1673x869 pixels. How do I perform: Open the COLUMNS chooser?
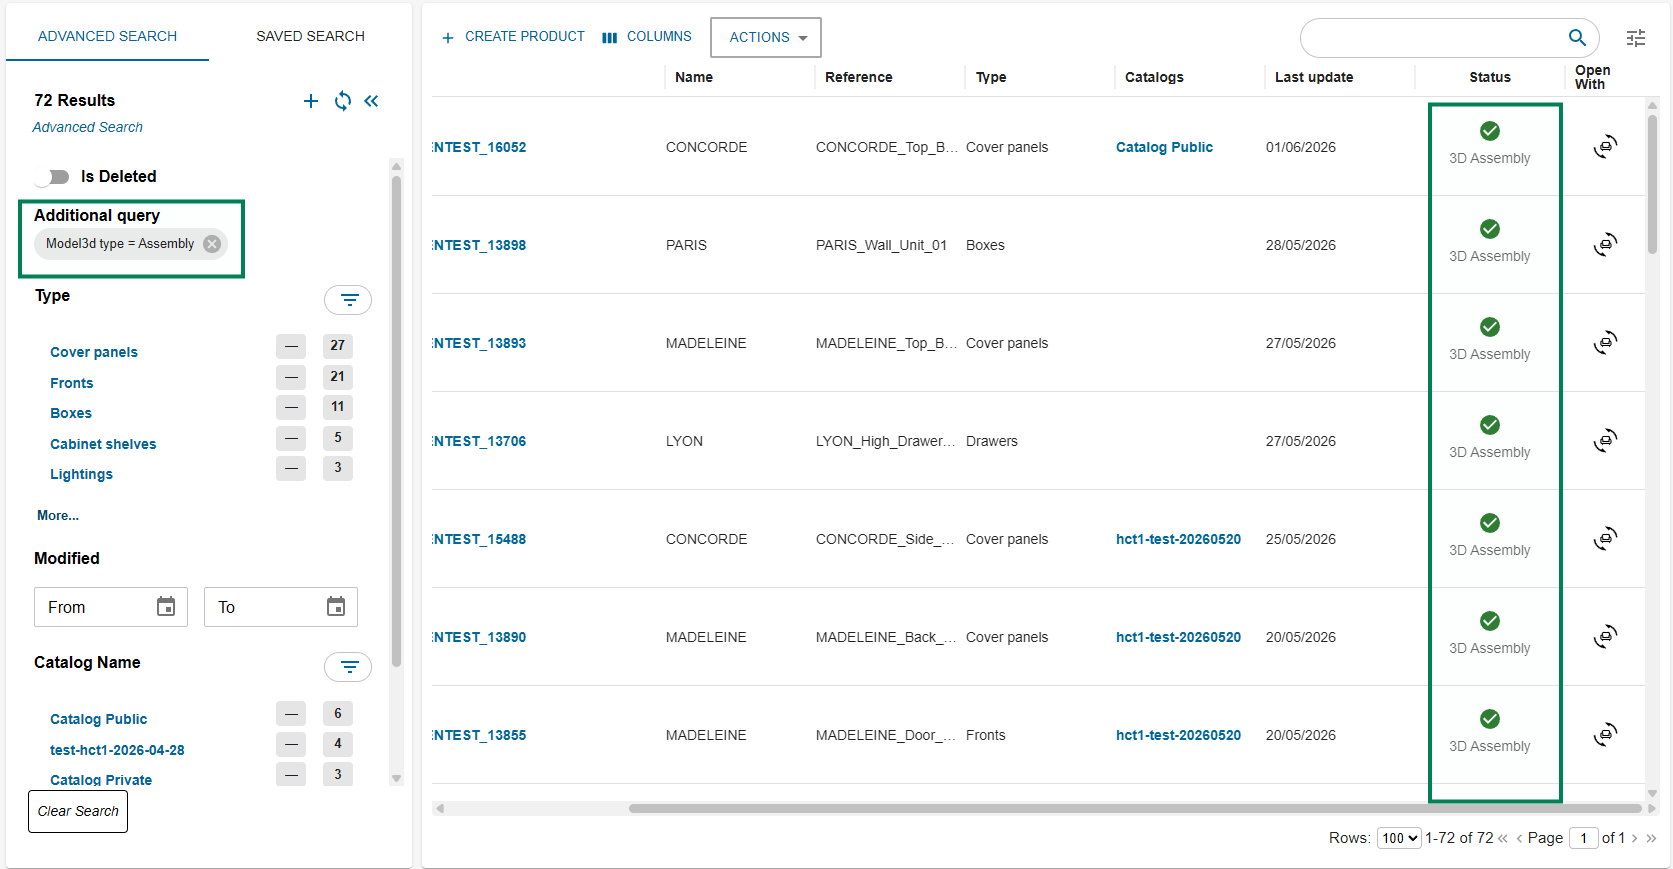click(x=647, y=37)
